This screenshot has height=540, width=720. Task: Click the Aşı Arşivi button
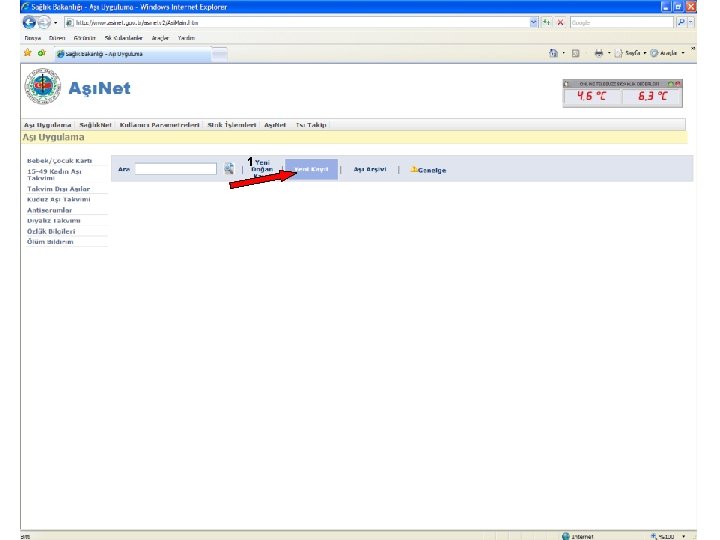pos(370,169)
